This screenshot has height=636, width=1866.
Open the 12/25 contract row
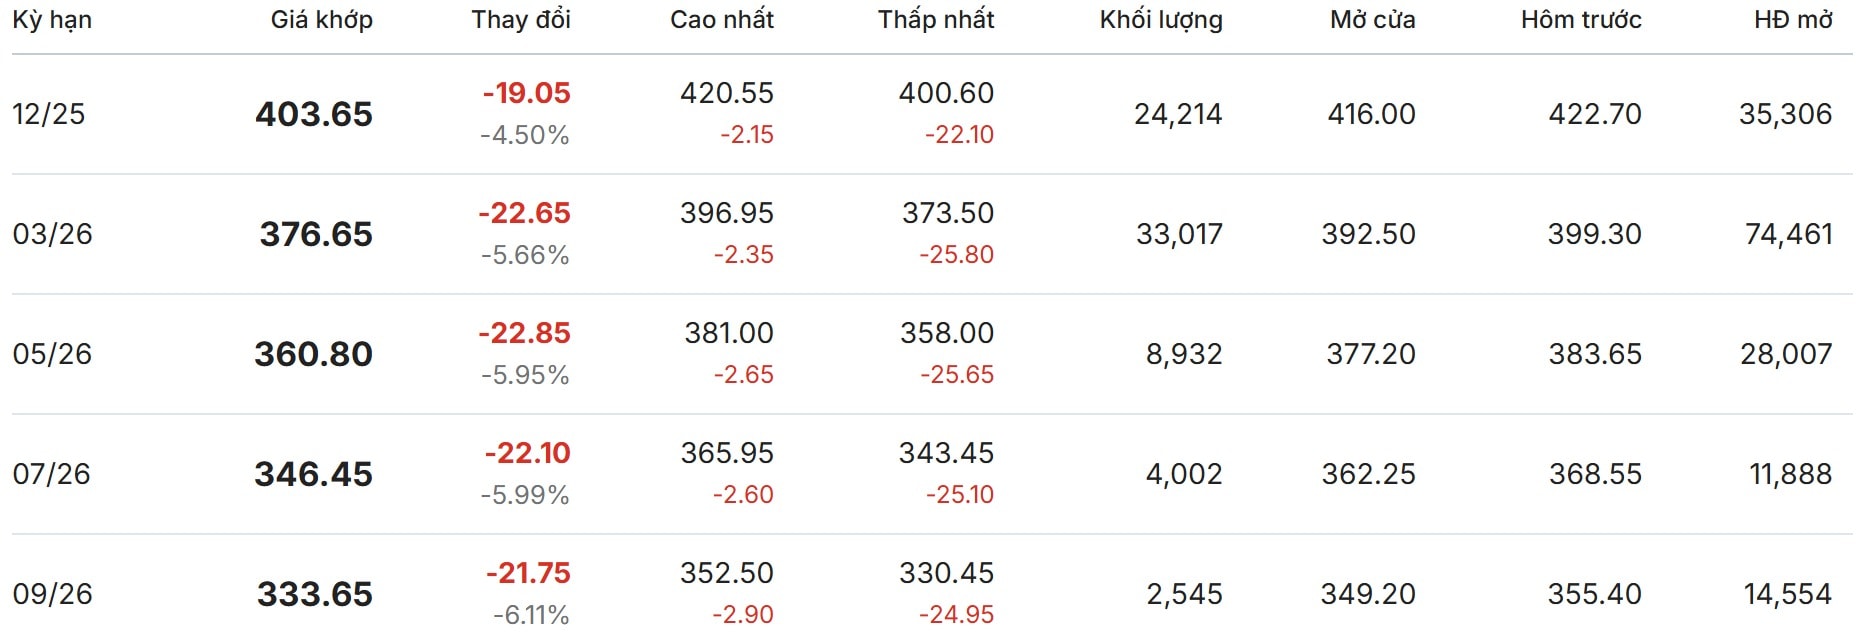tap(49, 114)
